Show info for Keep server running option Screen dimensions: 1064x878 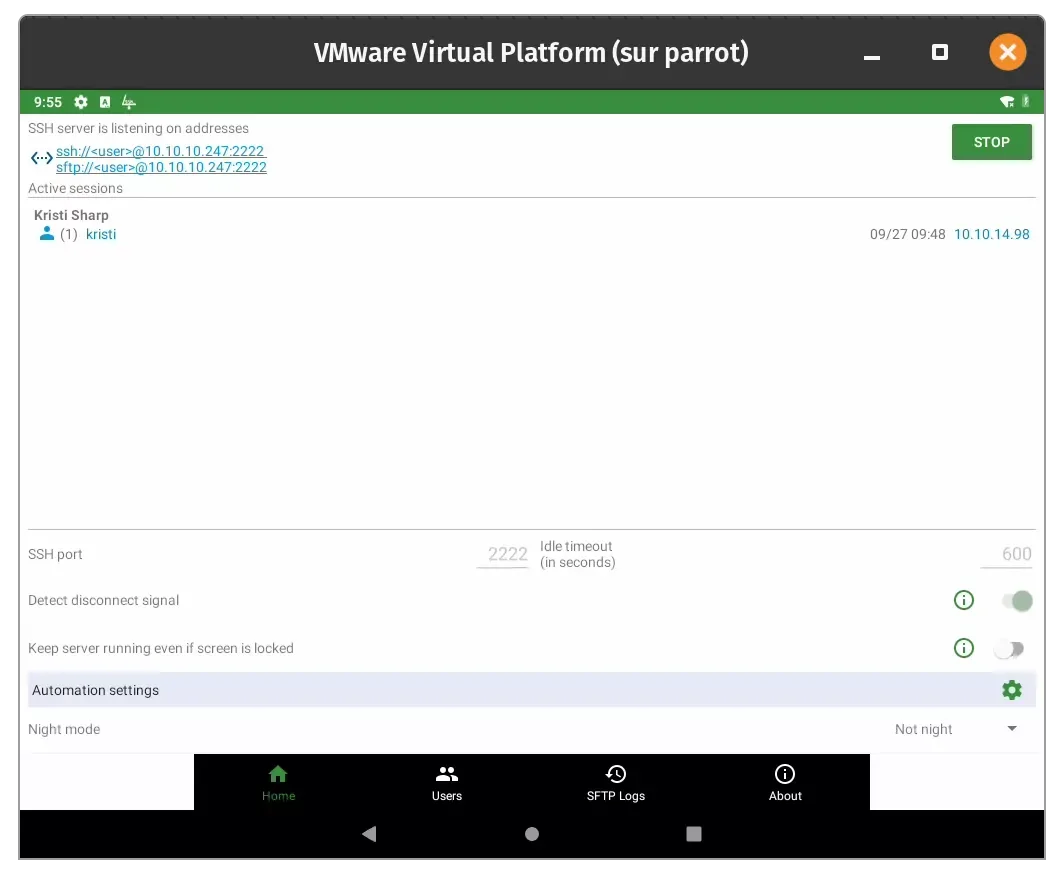(964, 648)
